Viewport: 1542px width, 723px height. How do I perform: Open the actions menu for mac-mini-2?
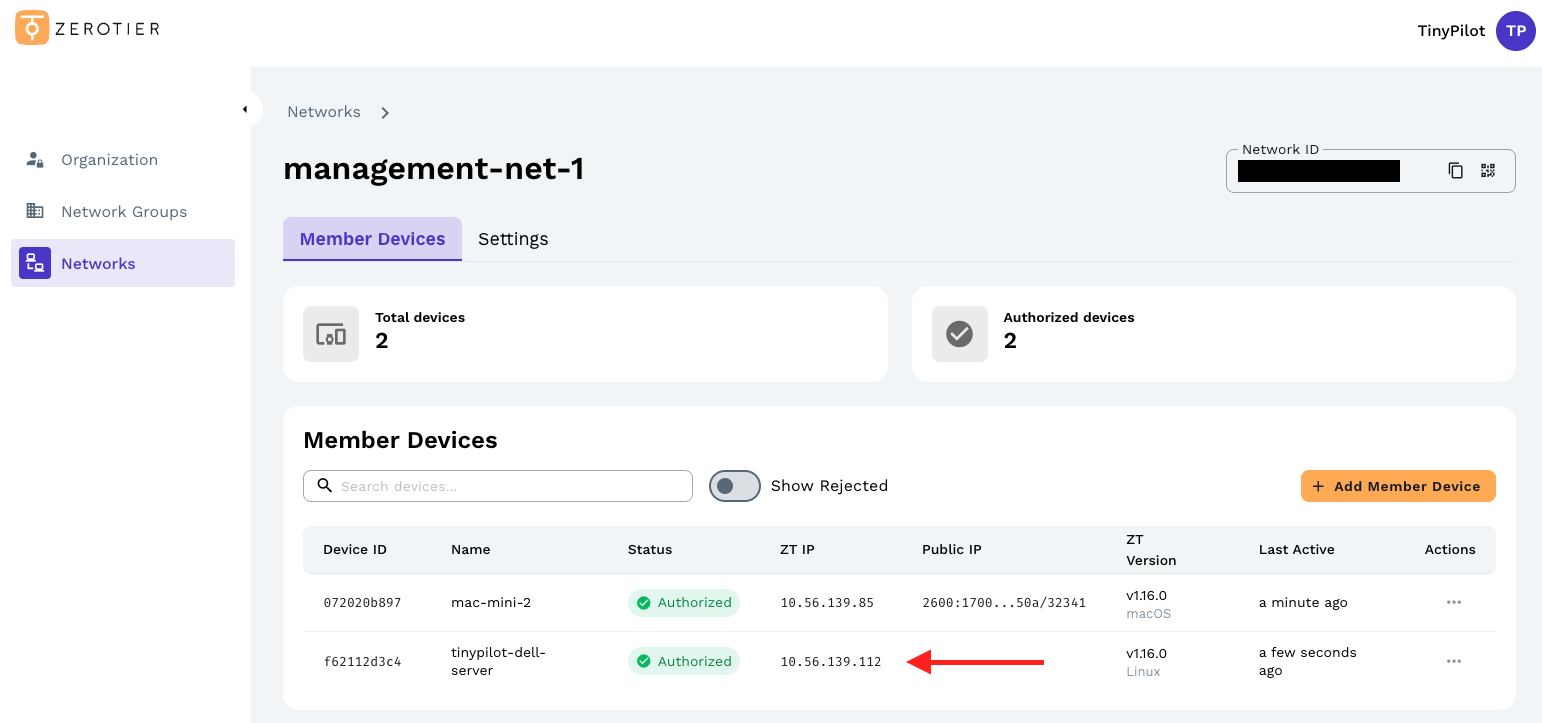[1454, 602]
